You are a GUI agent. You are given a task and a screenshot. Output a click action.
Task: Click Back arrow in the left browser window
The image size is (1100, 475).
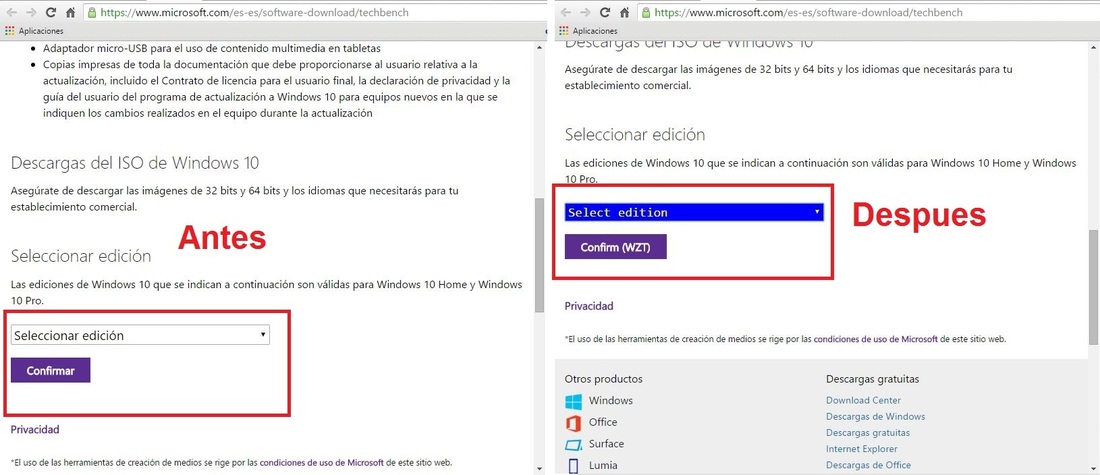[x=12, y=13]
